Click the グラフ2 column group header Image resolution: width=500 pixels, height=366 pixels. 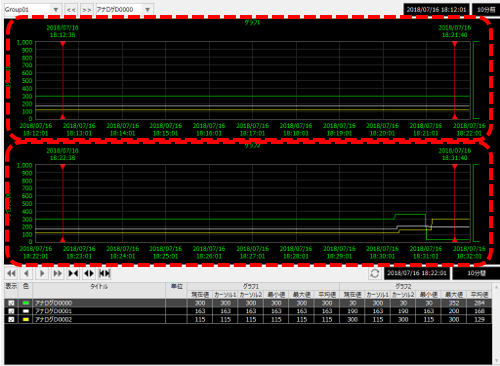403,286
